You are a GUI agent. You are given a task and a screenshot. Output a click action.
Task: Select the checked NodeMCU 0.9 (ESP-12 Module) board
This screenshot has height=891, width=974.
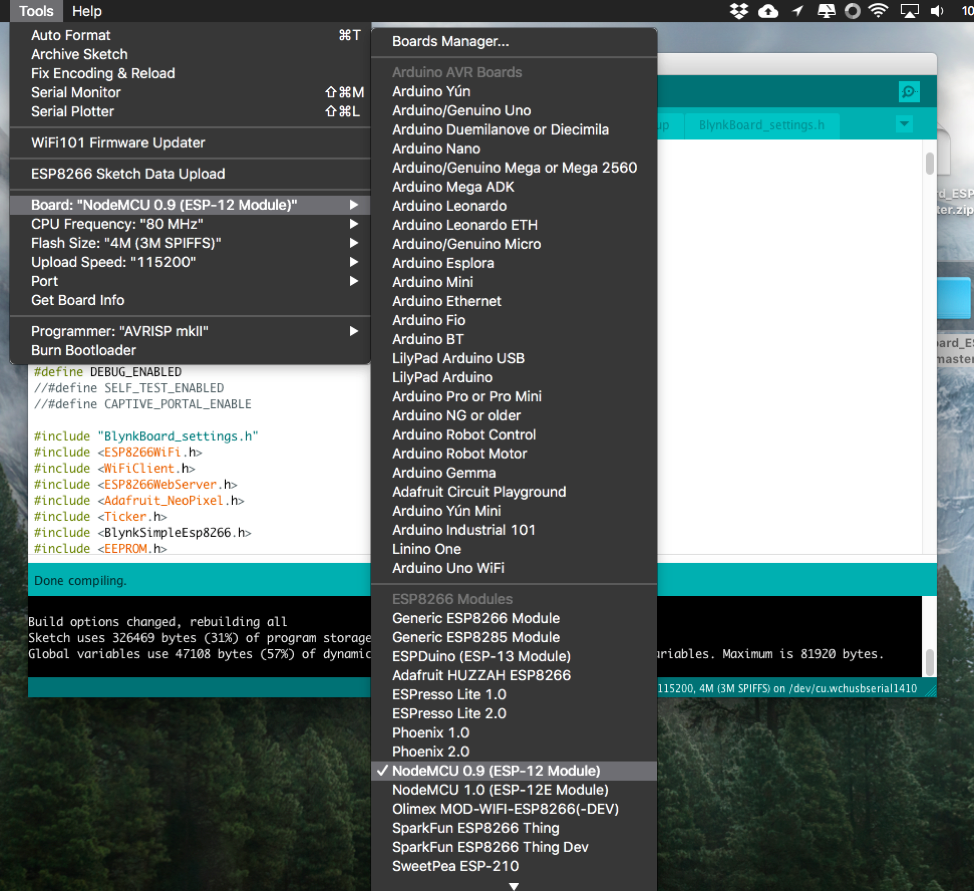tap(495, 771)
